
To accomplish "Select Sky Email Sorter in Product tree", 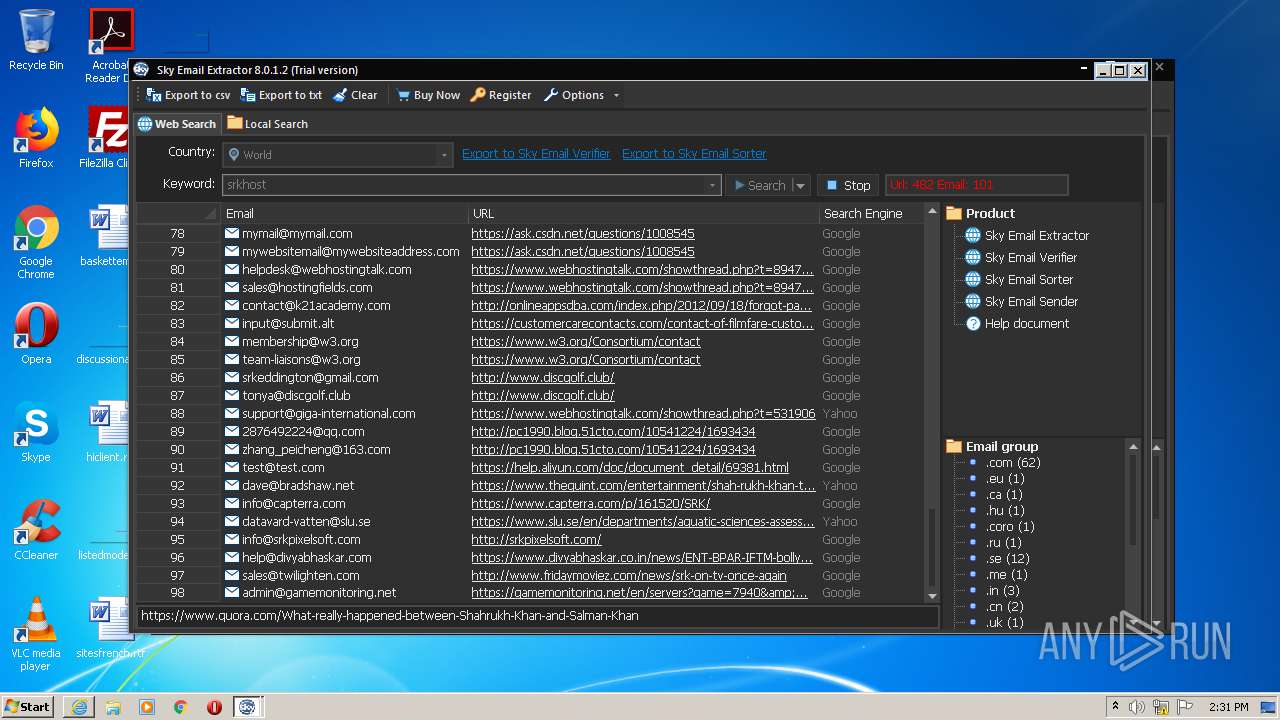I will [1029, 279].
